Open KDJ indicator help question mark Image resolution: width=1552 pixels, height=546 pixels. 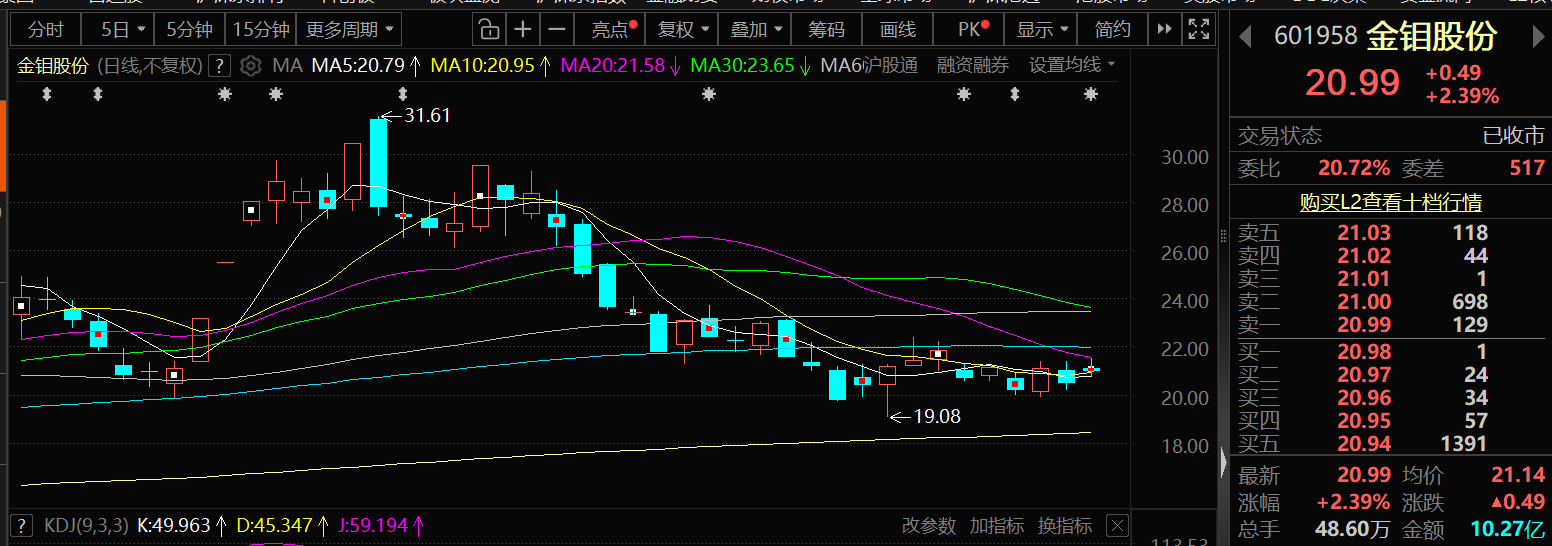[23, 524]
